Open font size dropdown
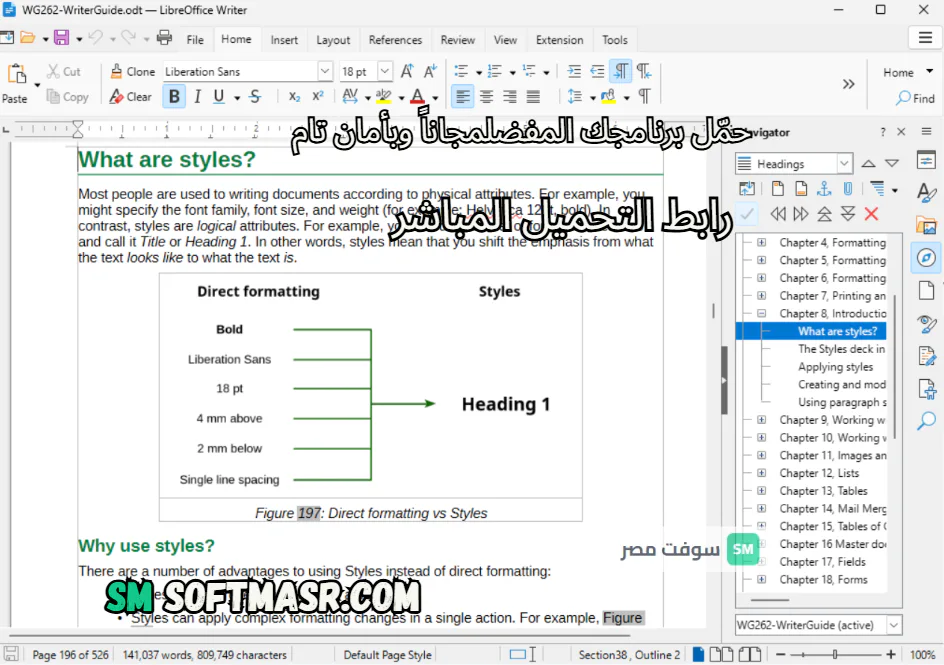The image size is (944, 665). click(x=385, y=71)
